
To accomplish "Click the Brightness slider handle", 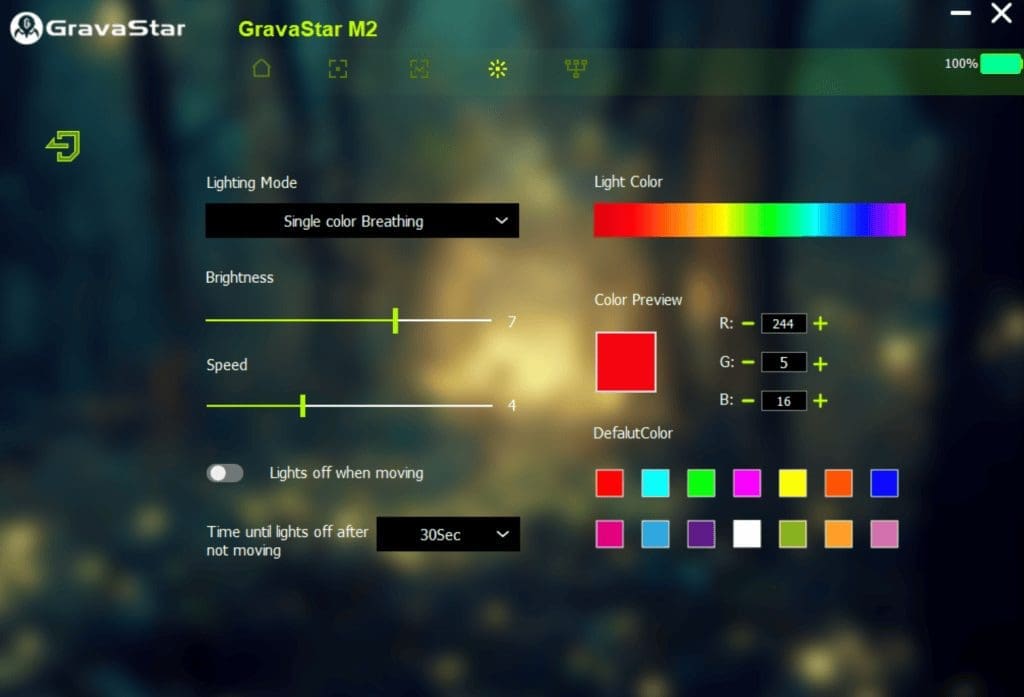I will point(395,321).
